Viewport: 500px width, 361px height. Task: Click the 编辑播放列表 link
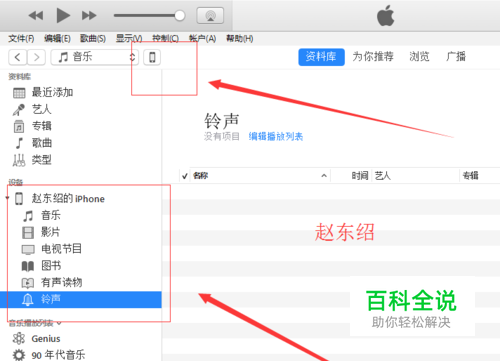click(276, 136)
